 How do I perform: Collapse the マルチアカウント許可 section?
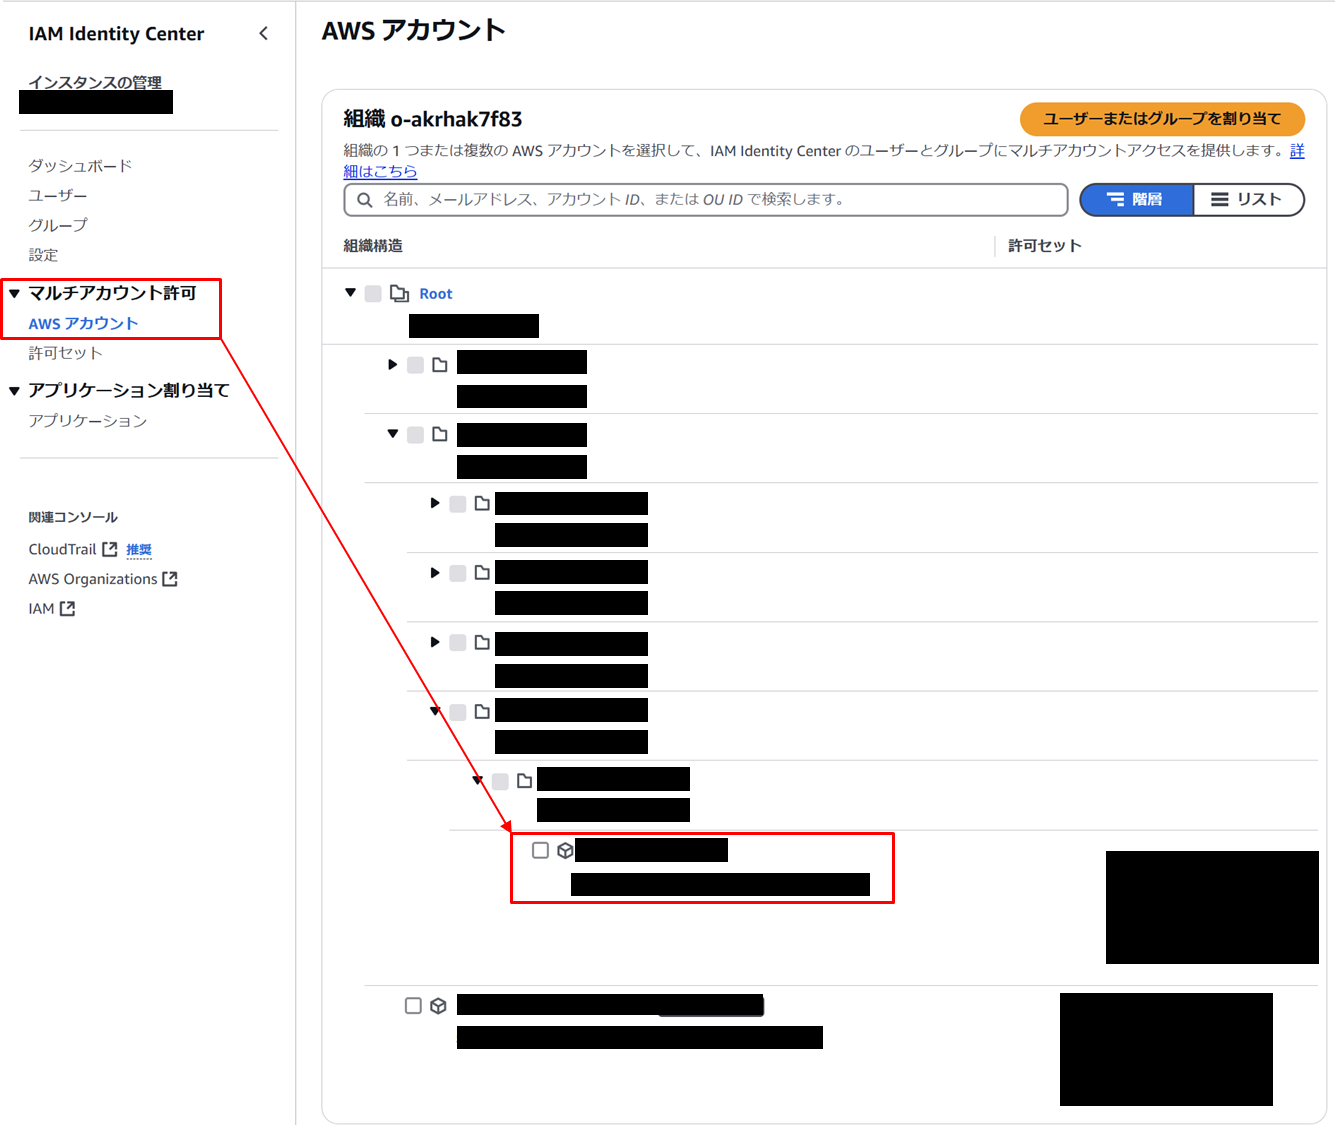coord(14,294)
